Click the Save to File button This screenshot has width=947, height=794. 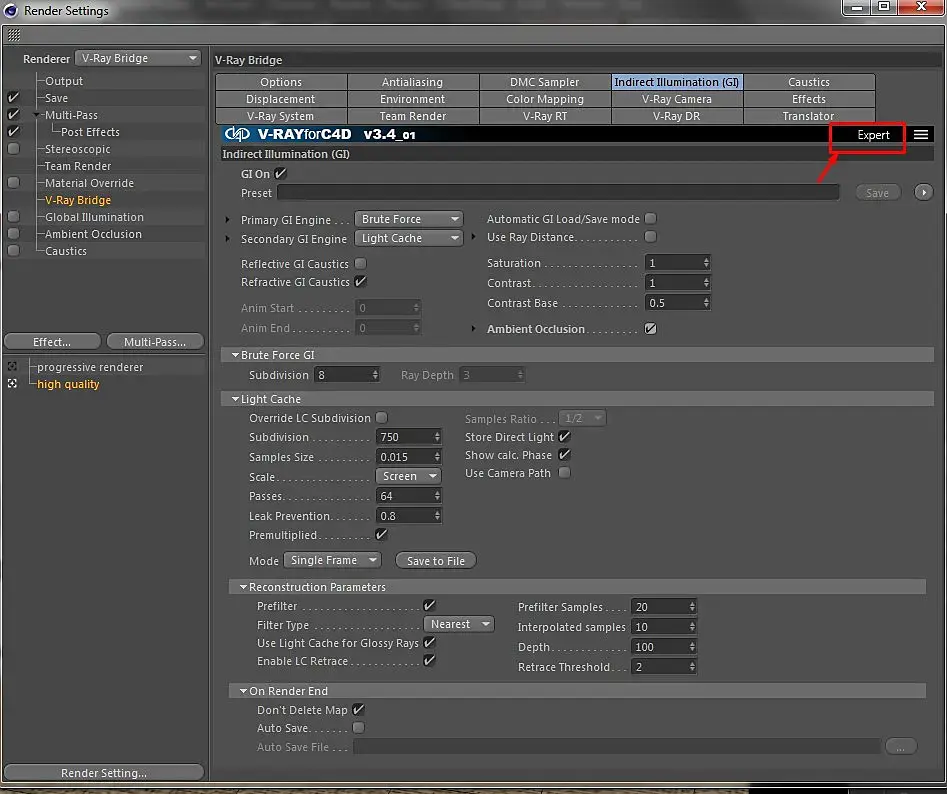tap(435, 561)
